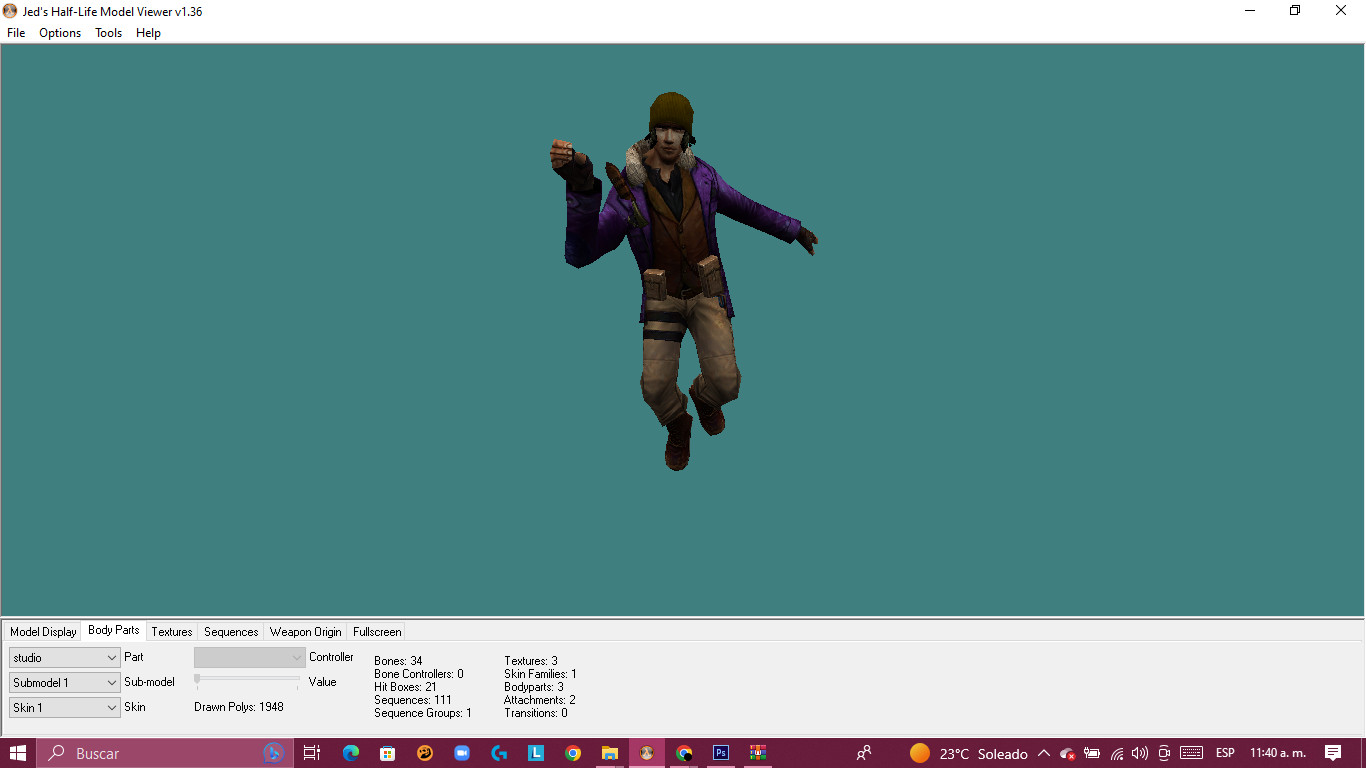Image resolution: width=1366 pixels, height=768 pixels.
Task: Open Logitech G HUB from the taskbar
Action: pyautogui.click(x=498, y=753)
